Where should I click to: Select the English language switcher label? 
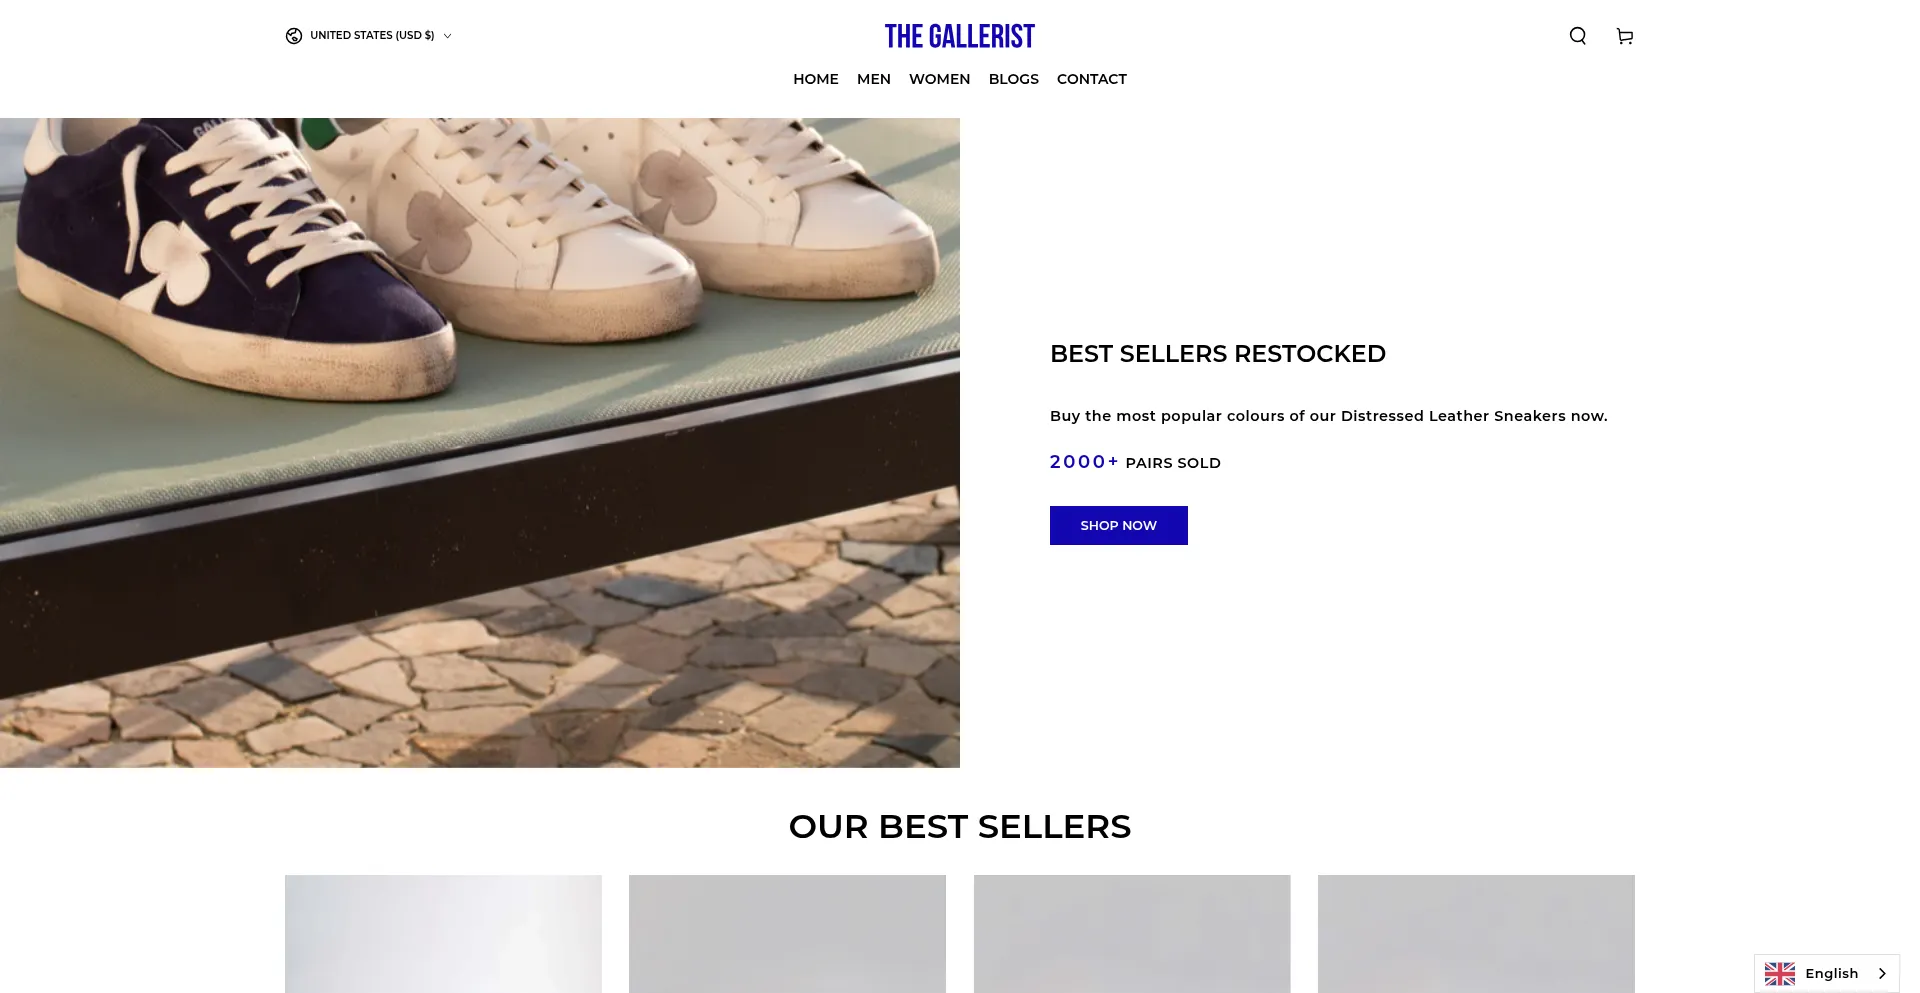tap(1831, 973)
